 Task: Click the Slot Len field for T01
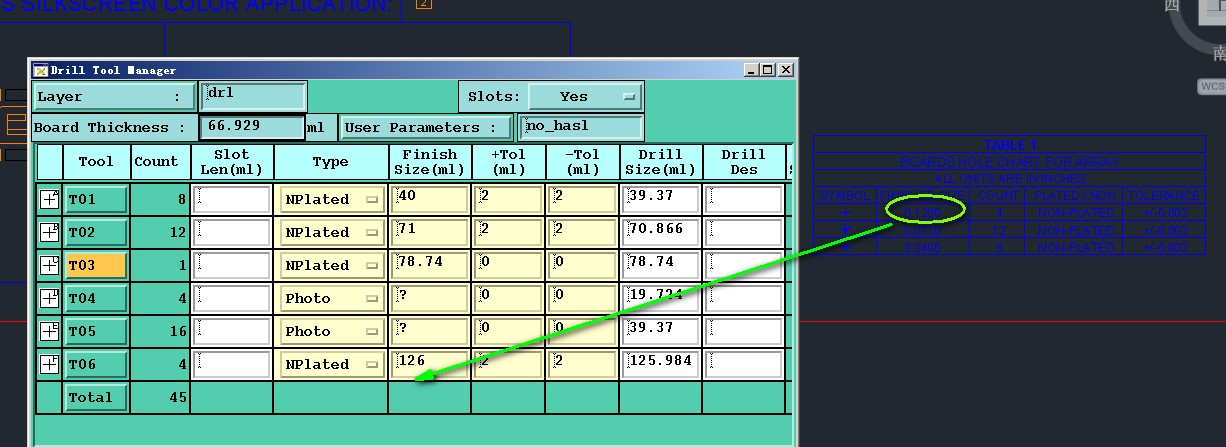[231, 199]
